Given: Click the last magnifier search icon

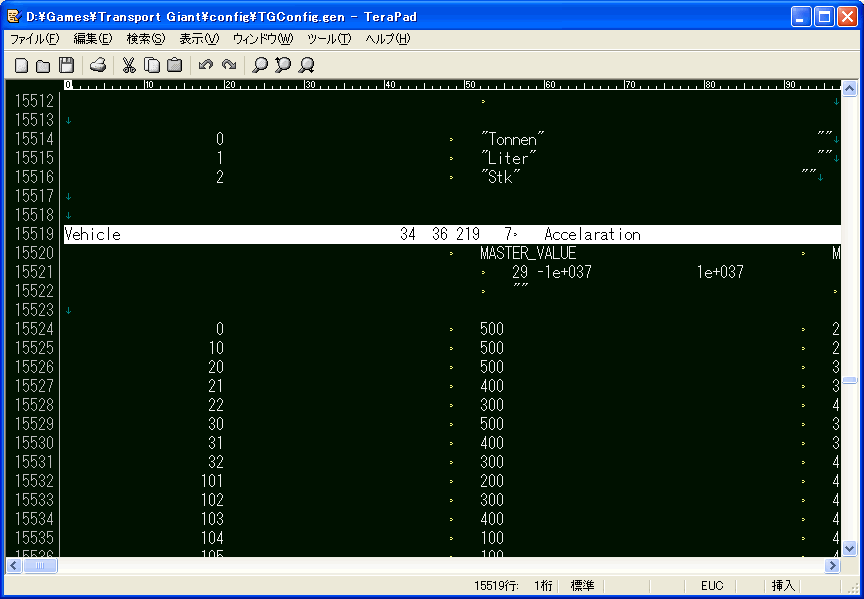Looking at the screenshot, I should (x=307, y=65).
